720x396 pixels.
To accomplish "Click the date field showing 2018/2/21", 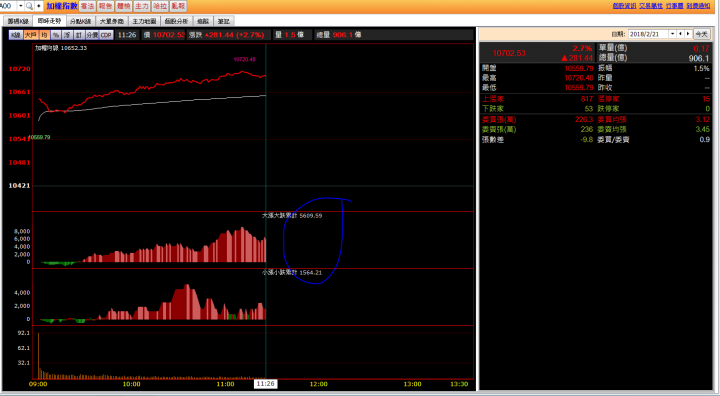I will click(x=648, y=34).
